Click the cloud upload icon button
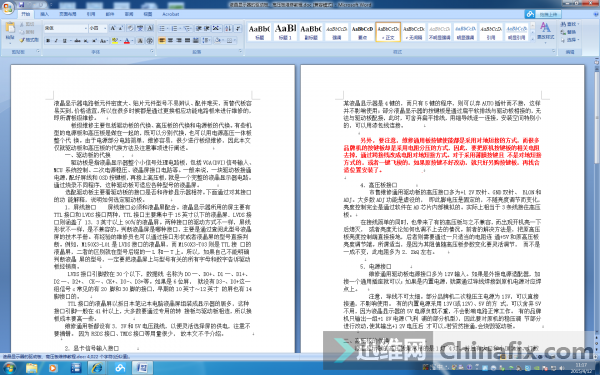The width and height of the screenshot is (600, 375). click(530, 14)
